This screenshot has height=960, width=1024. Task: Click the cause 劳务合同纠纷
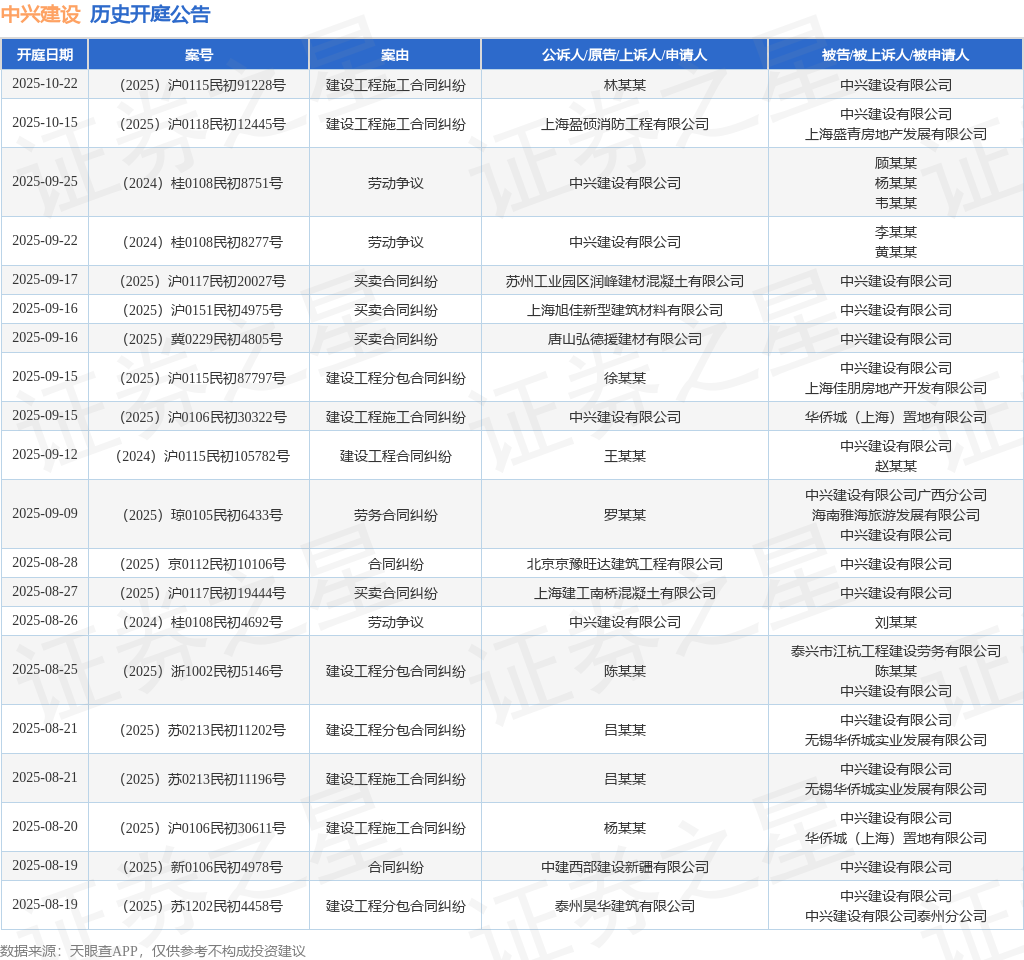(x=395, y=515)
